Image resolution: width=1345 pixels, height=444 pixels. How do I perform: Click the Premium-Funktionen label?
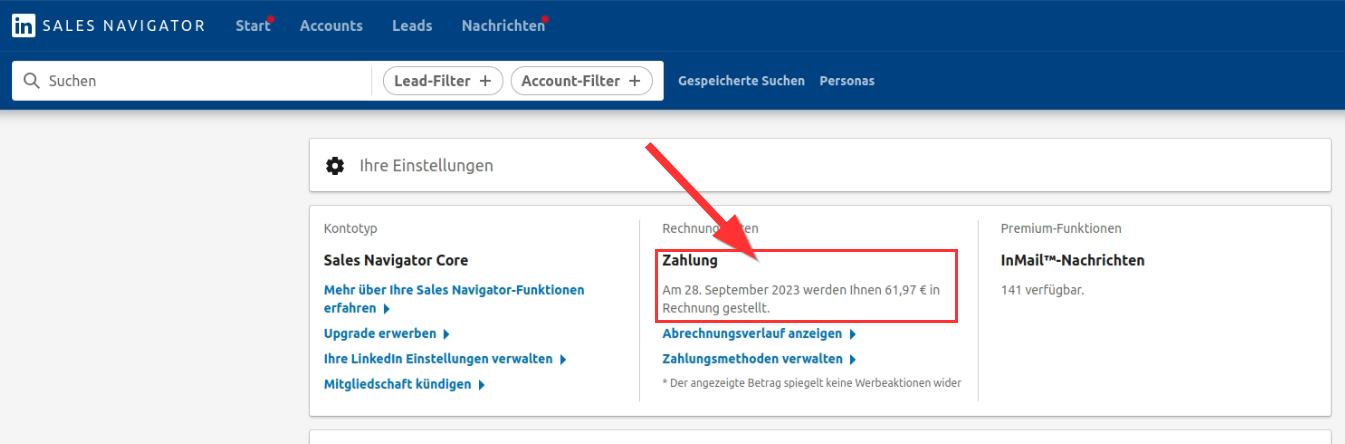1061,229
